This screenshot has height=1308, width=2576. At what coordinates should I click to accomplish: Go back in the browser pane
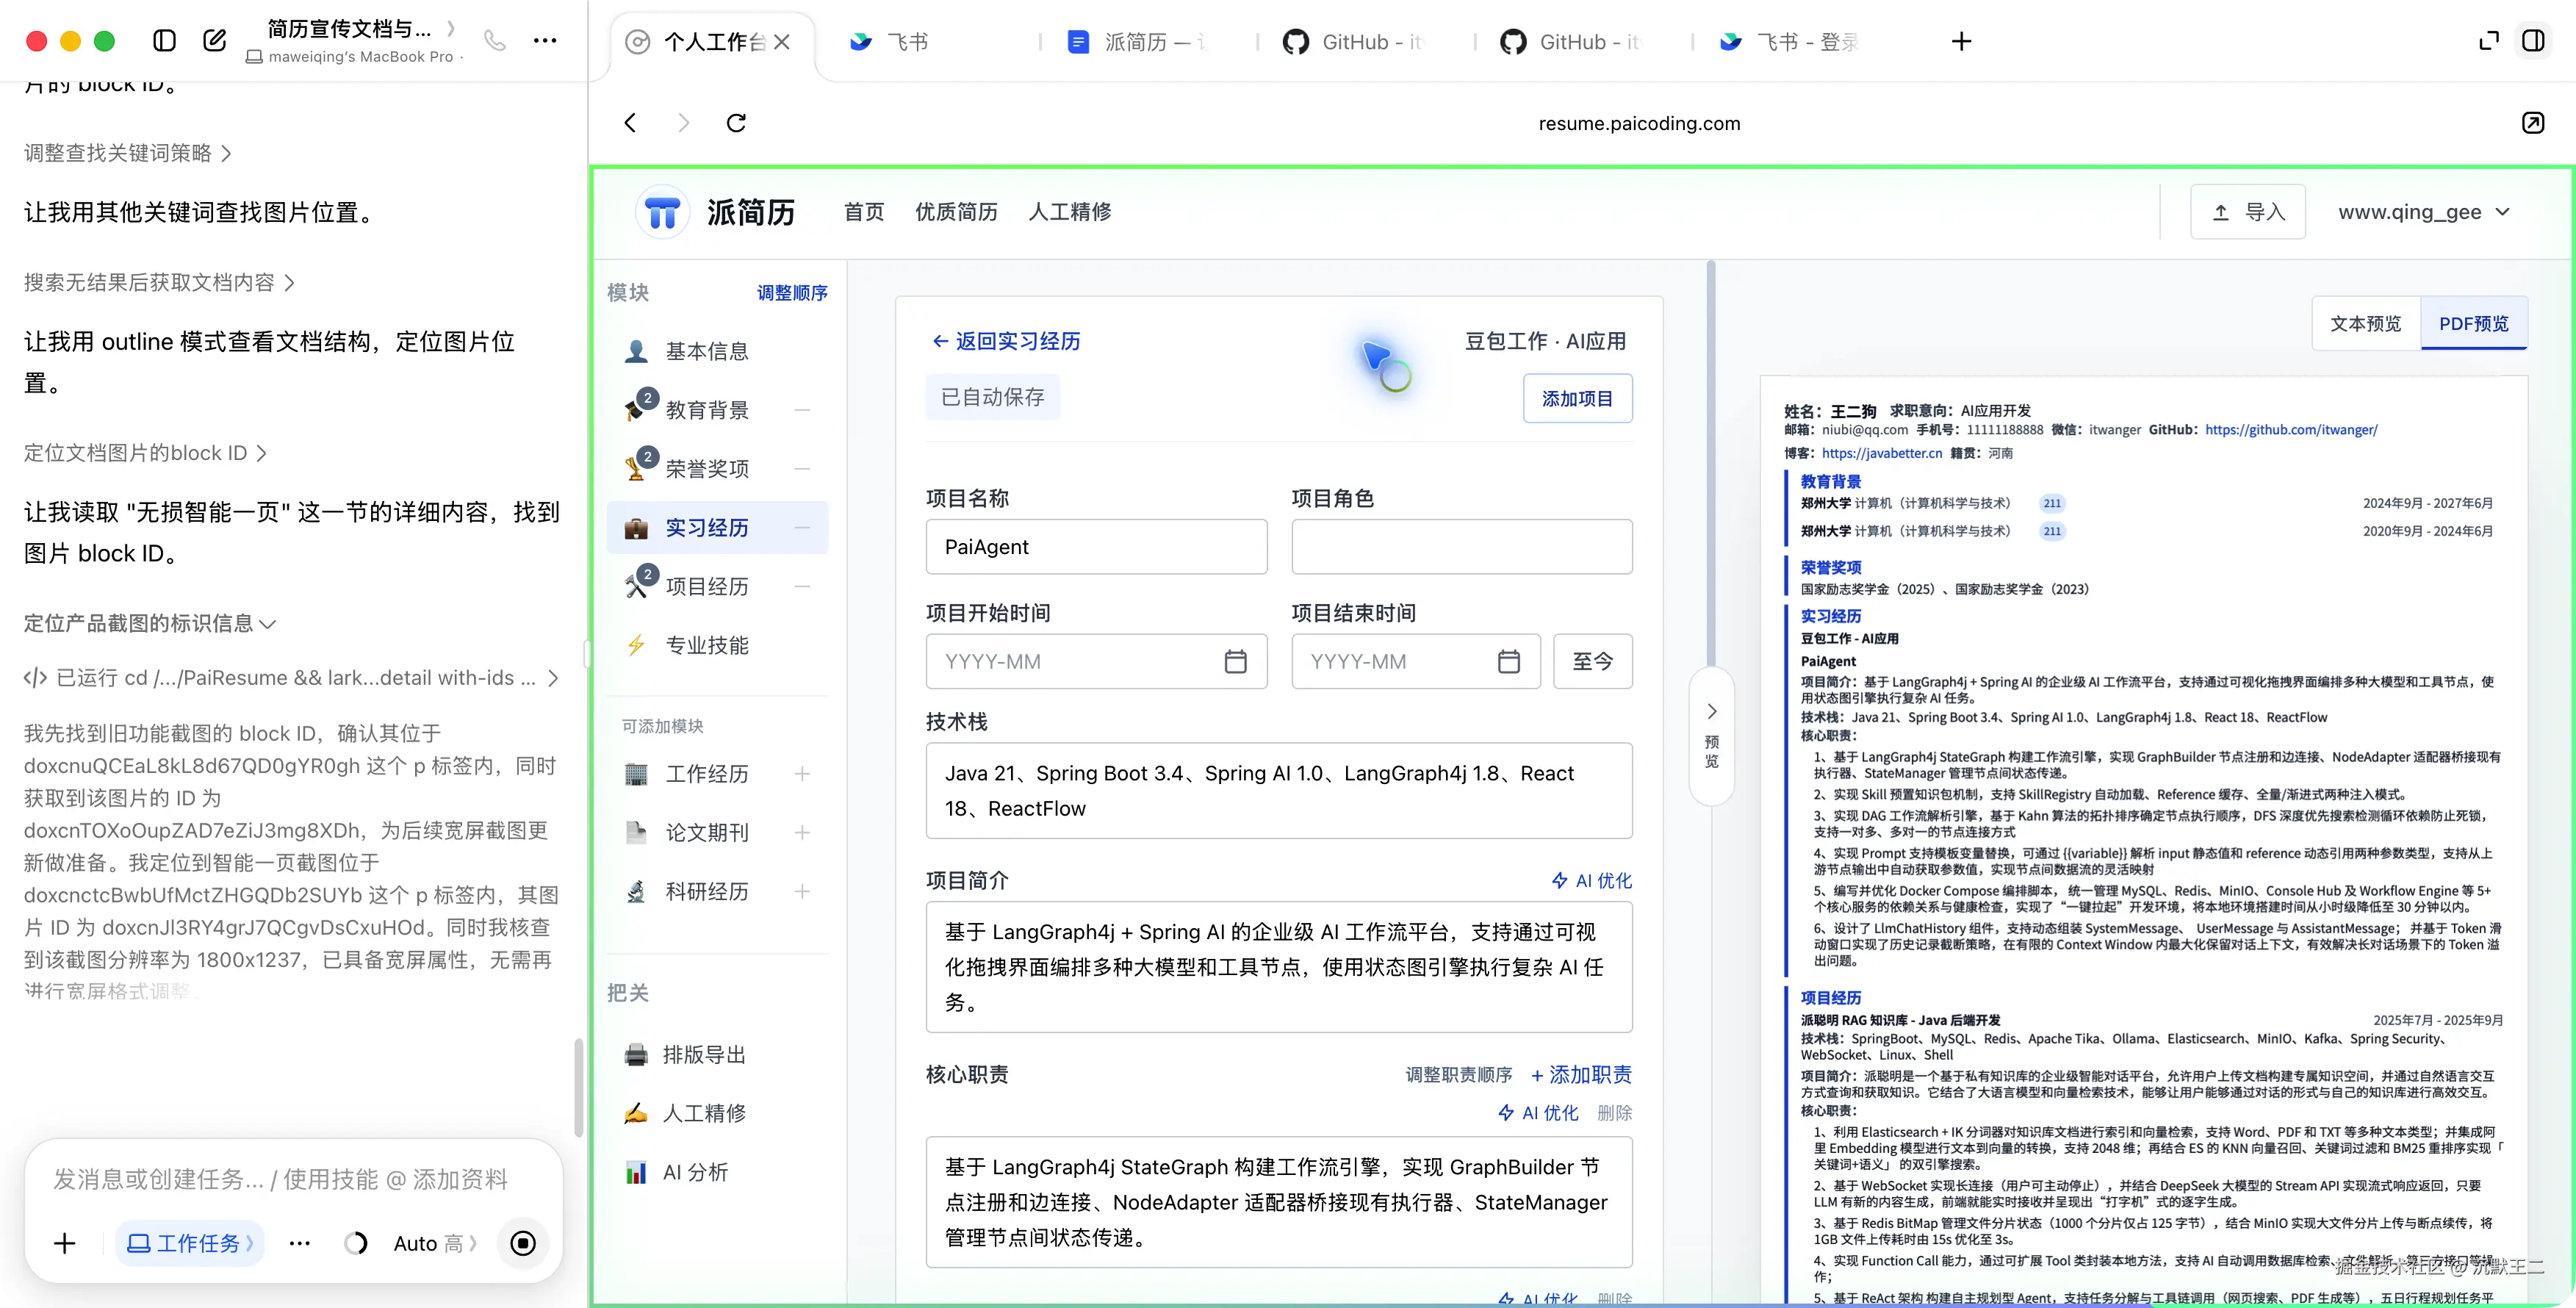pyautogui.click(x=630, y=123)
